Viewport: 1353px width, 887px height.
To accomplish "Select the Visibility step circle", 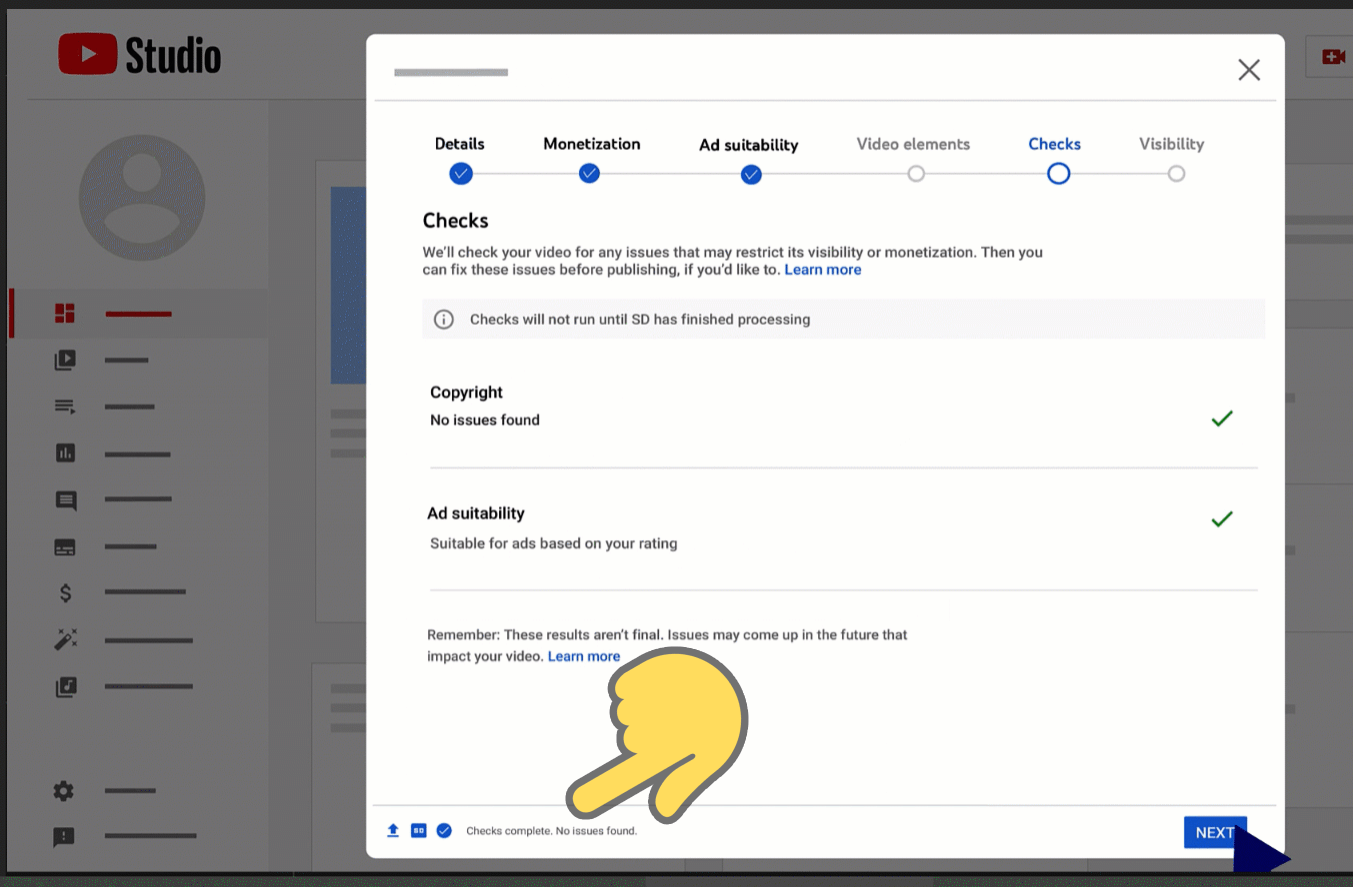I will 1176,173.
